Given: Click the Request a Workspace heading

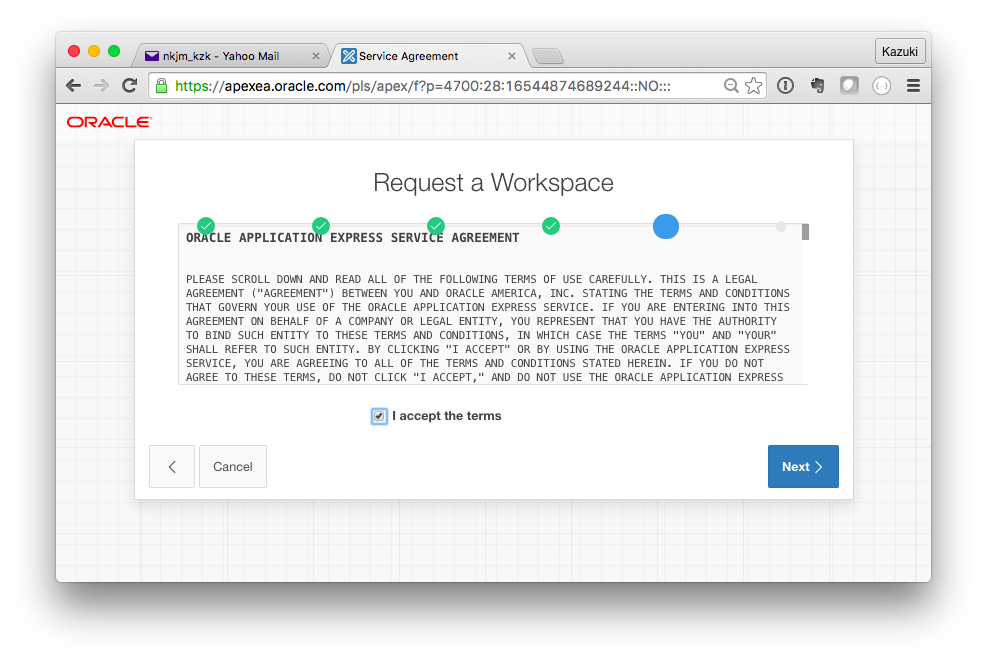Looking at the screenshot, I should (494, 182).
